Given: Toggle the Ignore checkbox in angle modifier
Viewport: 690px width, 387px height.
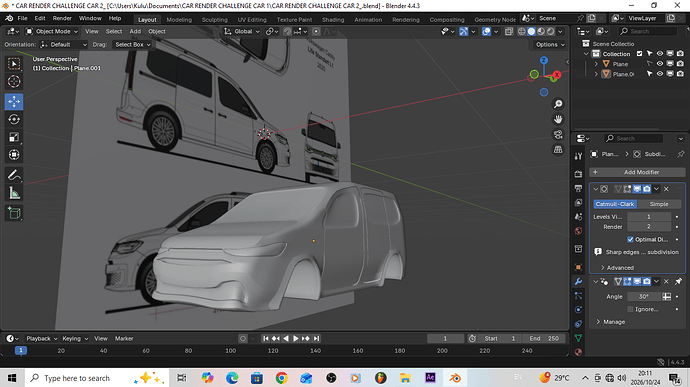Looking at the screenshot, I should pyautogui.click(x=630, y=310).
